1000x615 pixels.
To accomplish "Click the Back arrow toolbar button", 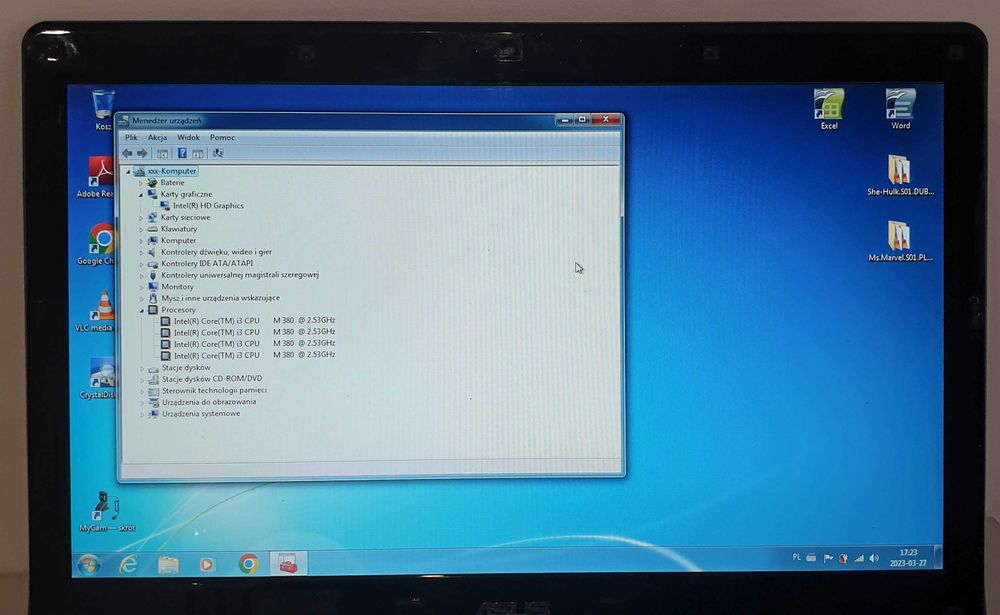I will point(128,153).
